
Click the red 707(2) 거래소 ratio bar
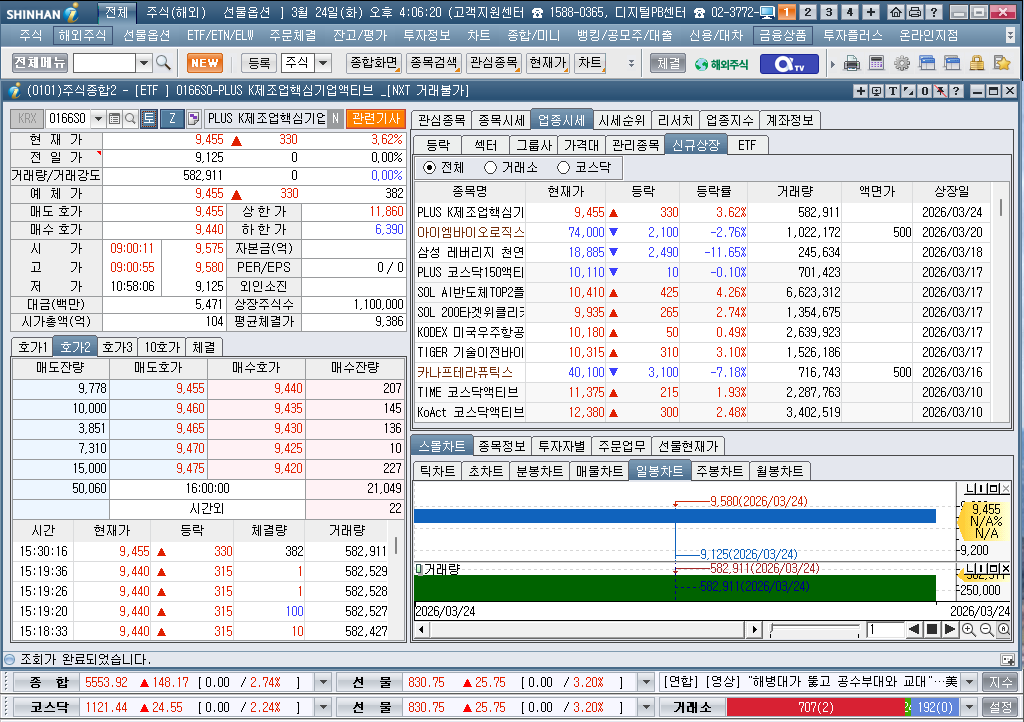(x=816, y=708)
